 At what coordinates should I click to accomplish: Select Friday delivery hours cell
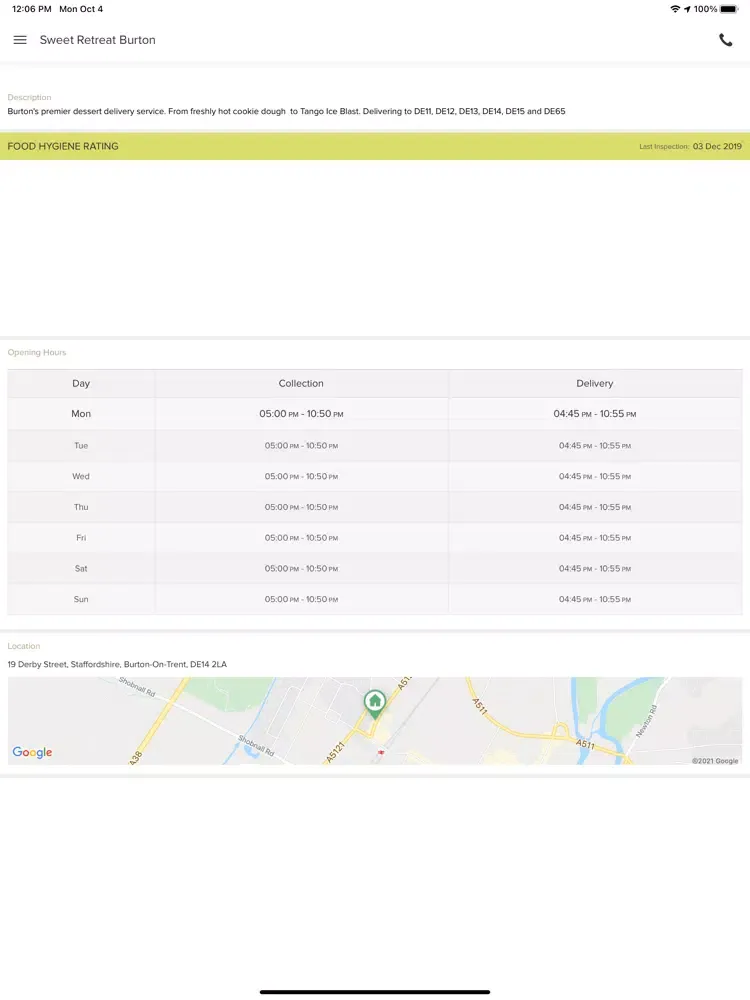click(x=595, y=538)
